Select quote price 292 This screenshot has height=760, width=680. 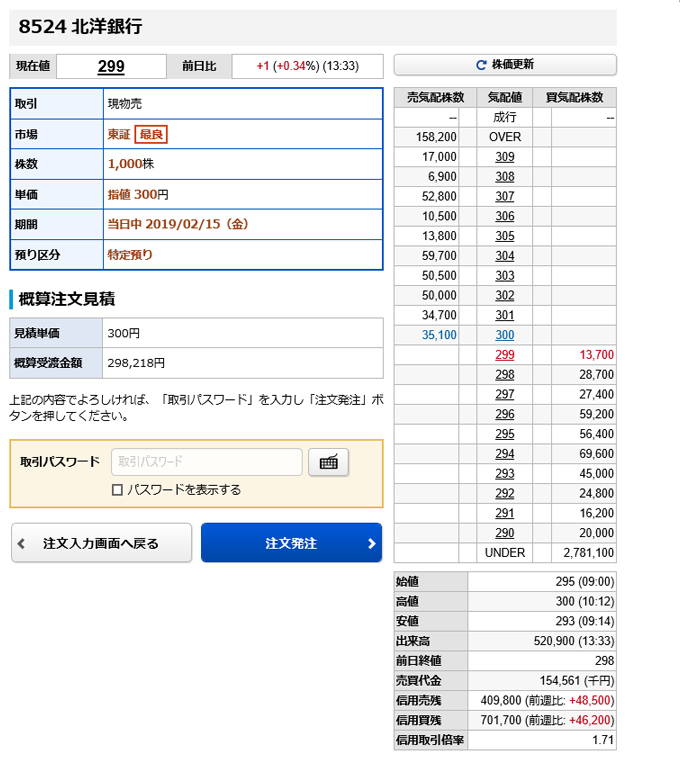point(505,493)
